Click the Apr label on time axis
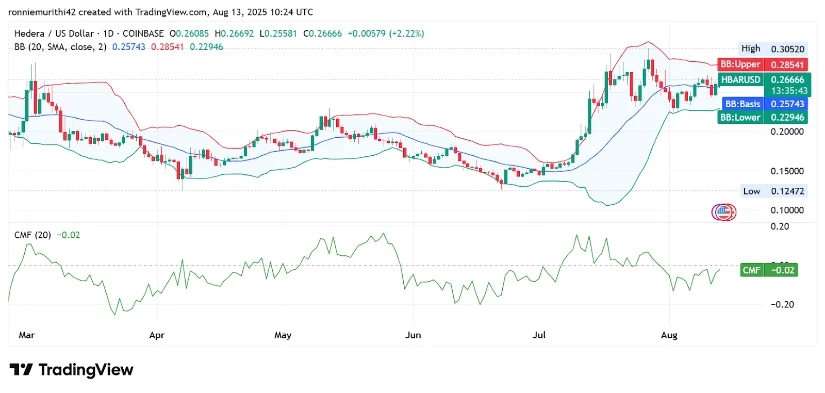 (x=157, y=335)
